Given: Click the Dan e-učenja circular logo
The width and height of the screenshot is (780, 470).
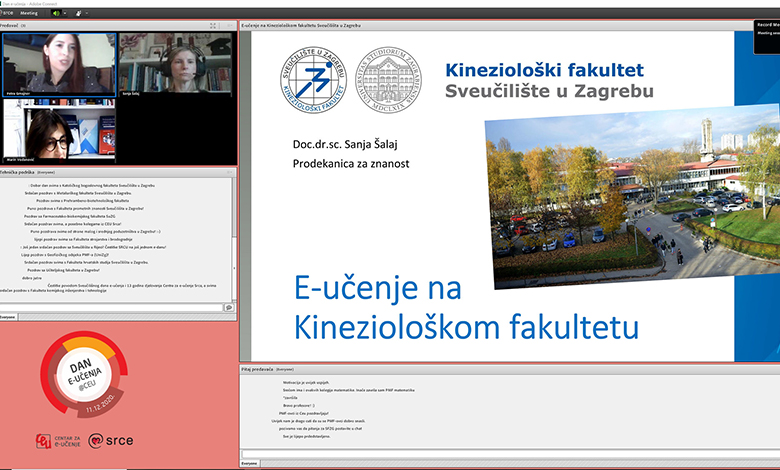Looking at the screenshot, I should tap(84, 374).
